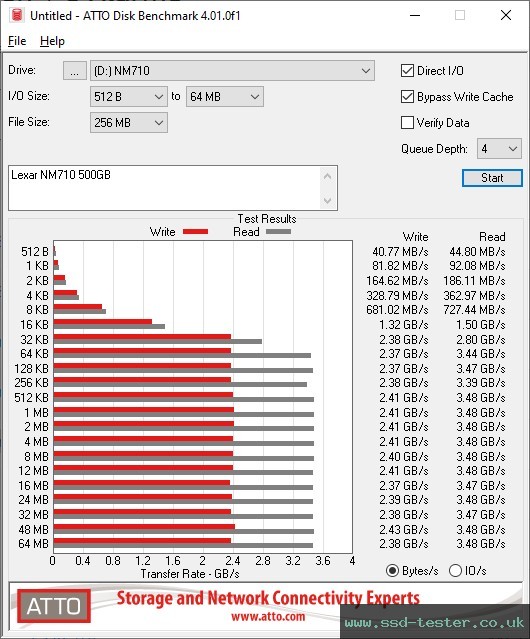The height and width of the screenshot is (639, 530).
Task: Click the 48 MB write value 2.43 GB/s
Action: 404,530
